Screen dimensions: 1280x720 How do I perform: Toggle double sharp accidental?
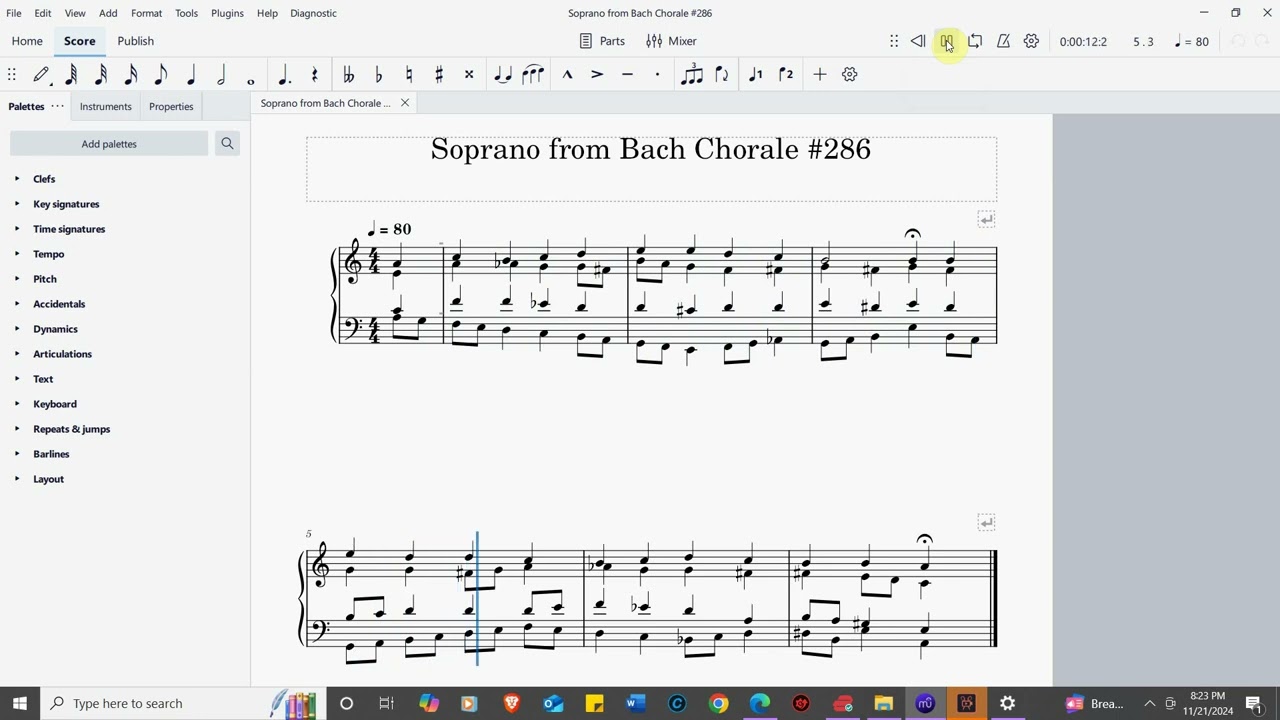coord(468,74)
